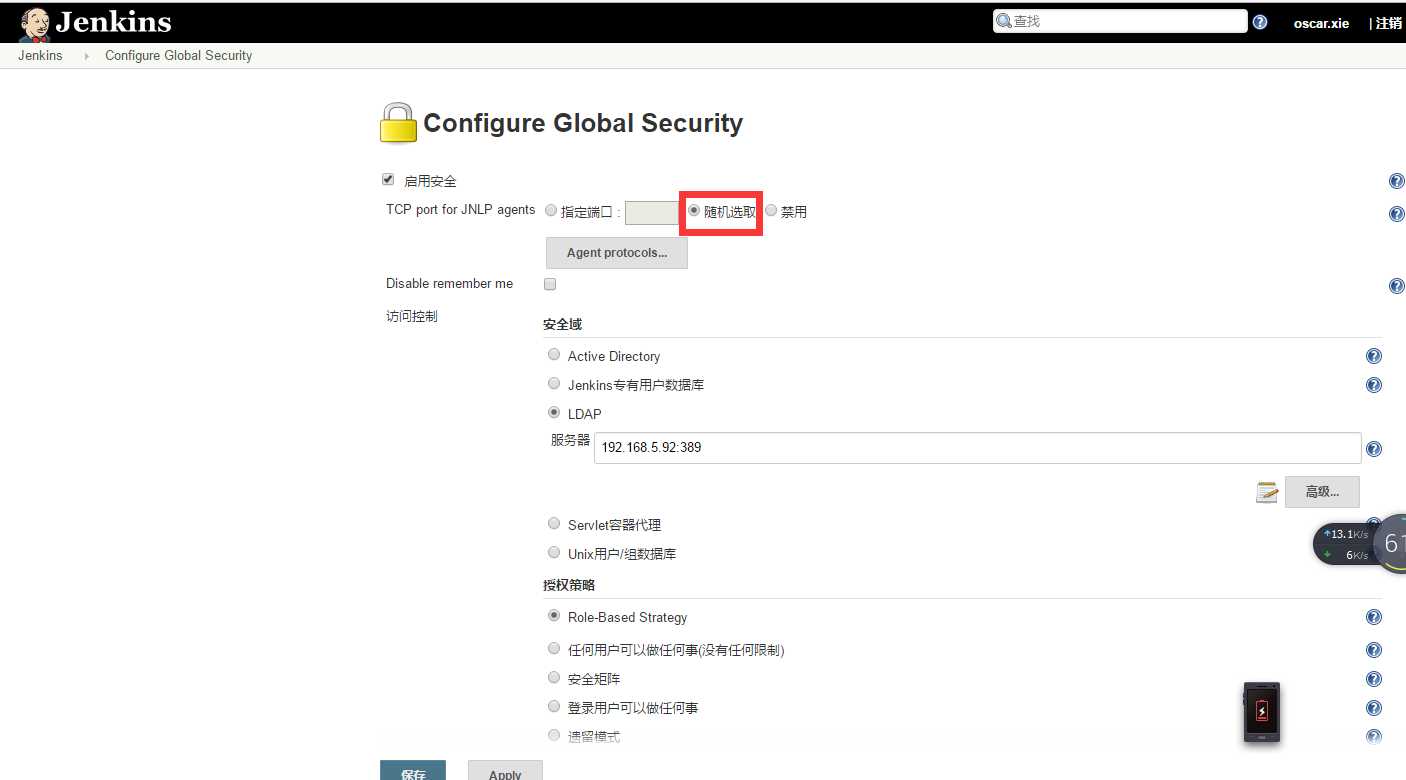
Task: Click in the 查找 search box
Action: tap(1120, 21)
